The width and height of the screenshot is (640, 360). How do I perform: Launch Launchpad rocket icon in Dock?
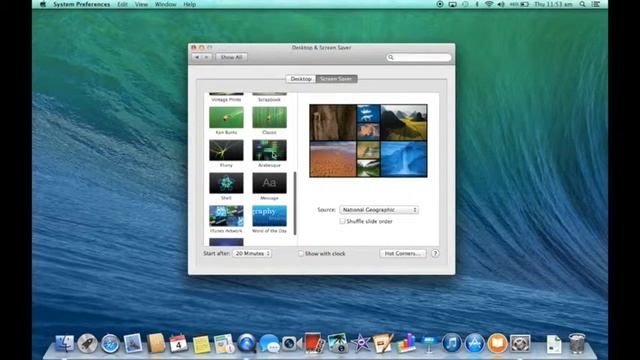pyautogui.click(x=87, y=343)
